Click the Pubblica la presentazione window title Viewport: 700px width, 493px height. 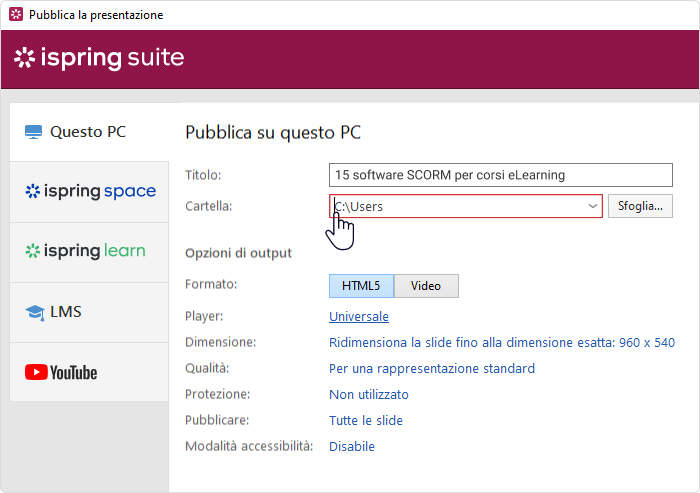96,15
